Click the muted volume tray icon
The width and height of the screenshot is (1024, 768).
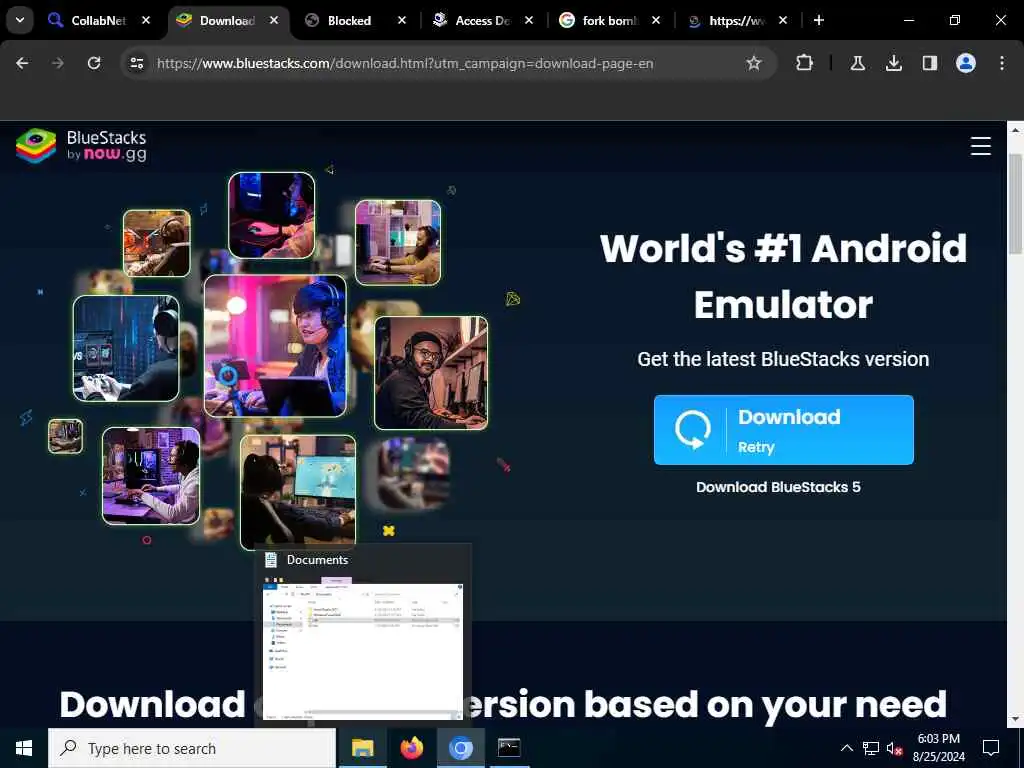coord(894,748)
